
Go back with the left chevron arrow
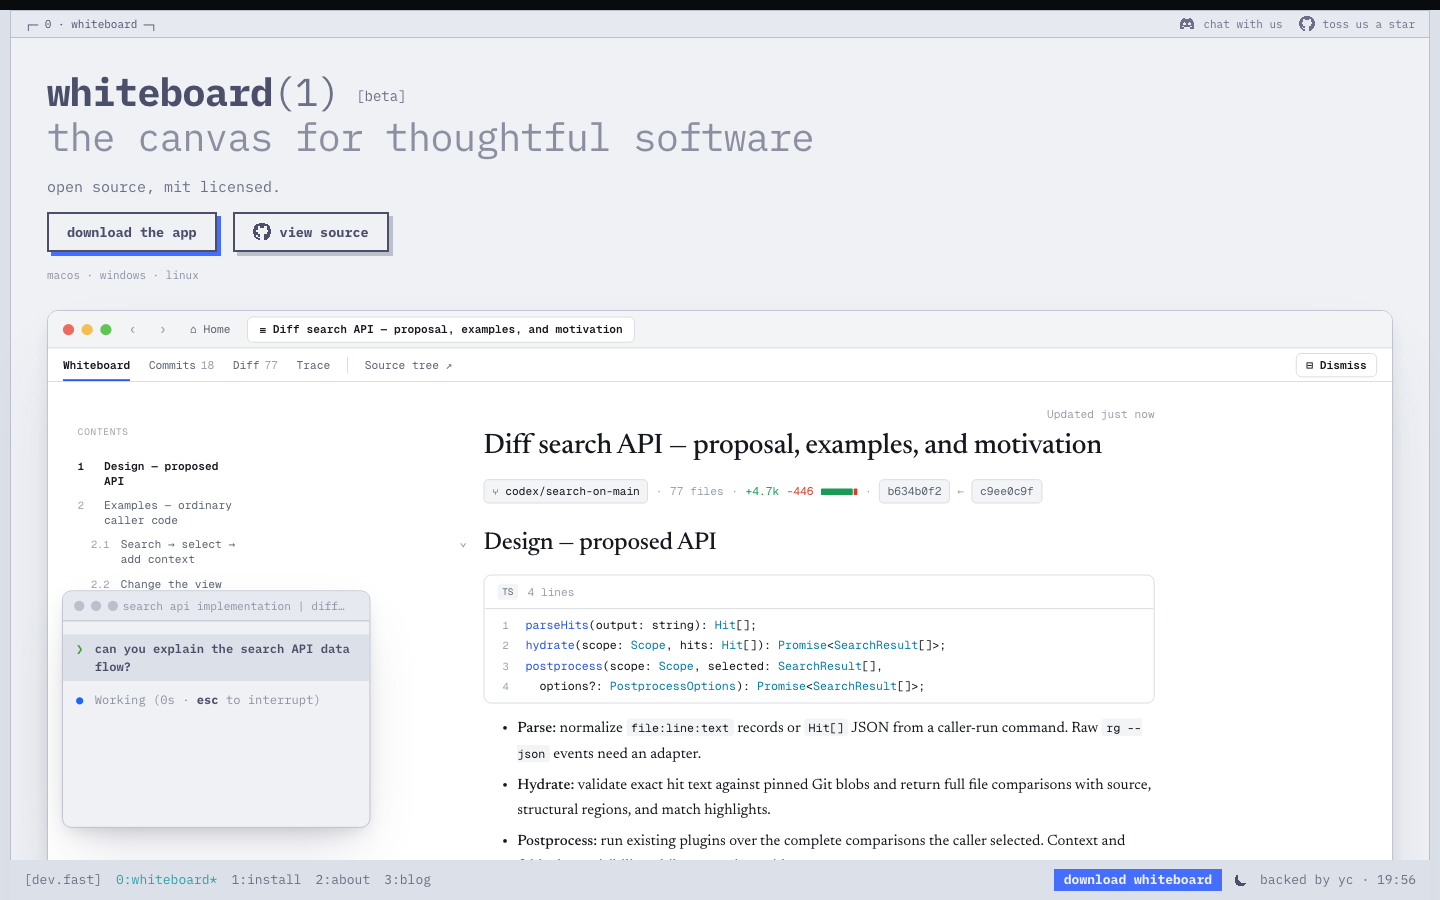pyautogui.click(x=132, y=329)
